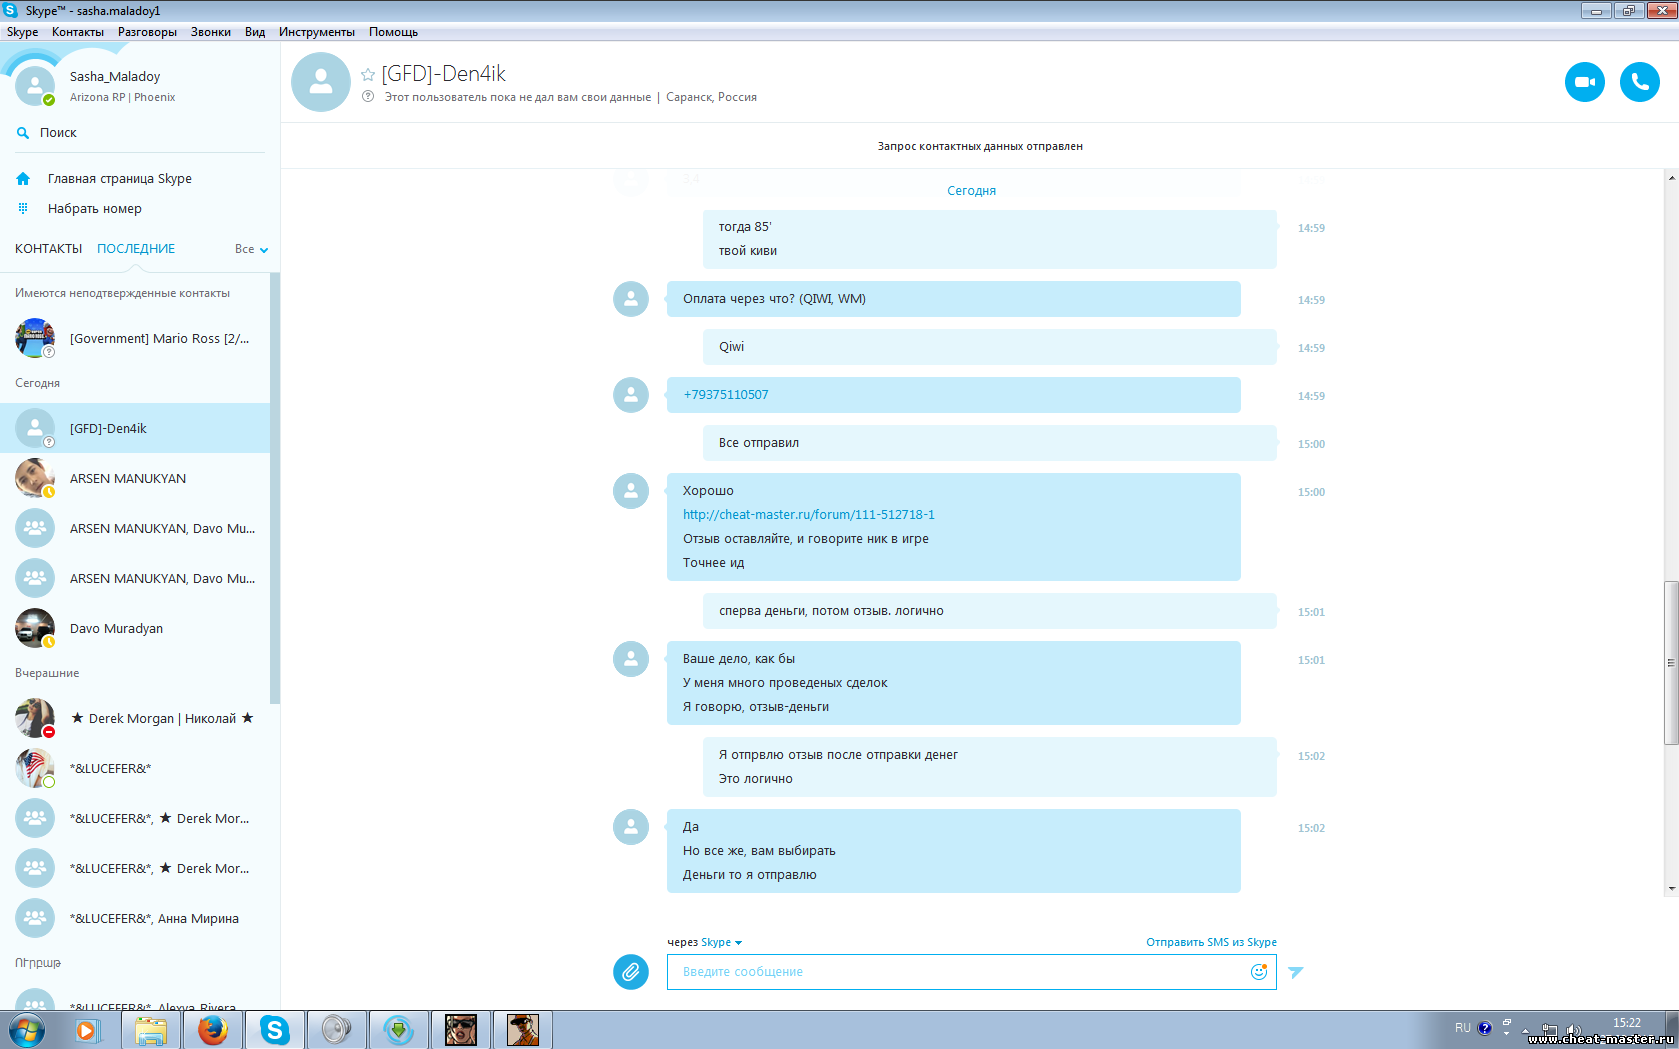Click 'Отправить SMS из Skype' link
This screenshot has width=1679, height=1049.
[x=1210, y=942]
